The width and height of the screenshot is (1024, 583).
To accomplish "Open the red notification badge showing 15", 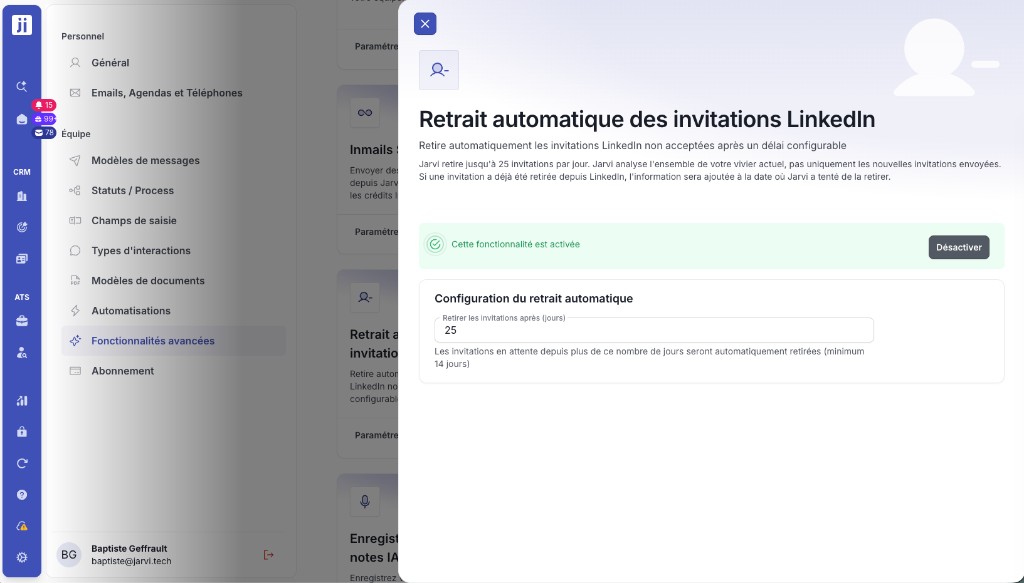I will coord(44,105).
